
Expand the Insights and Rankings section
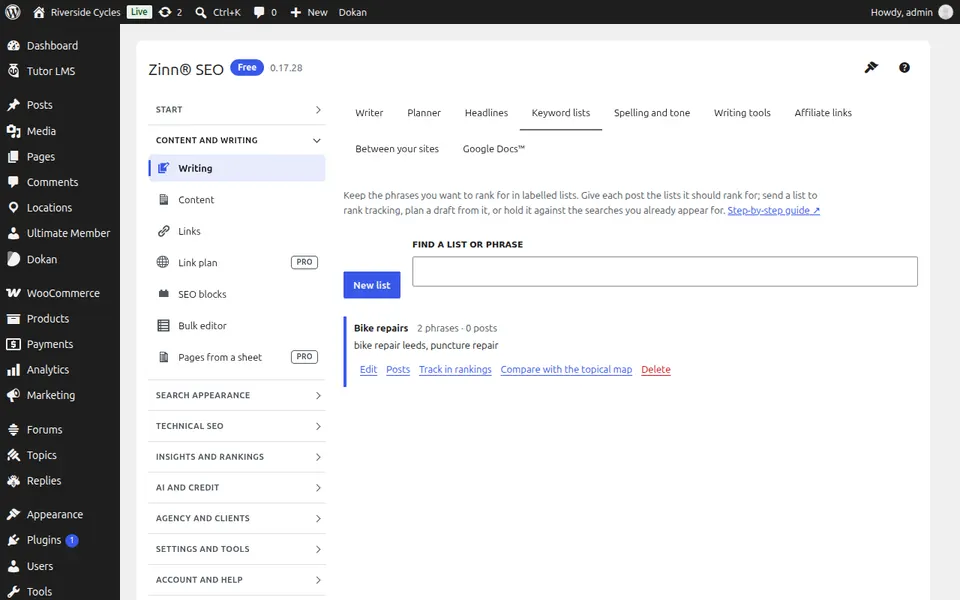tap(237, 457)
